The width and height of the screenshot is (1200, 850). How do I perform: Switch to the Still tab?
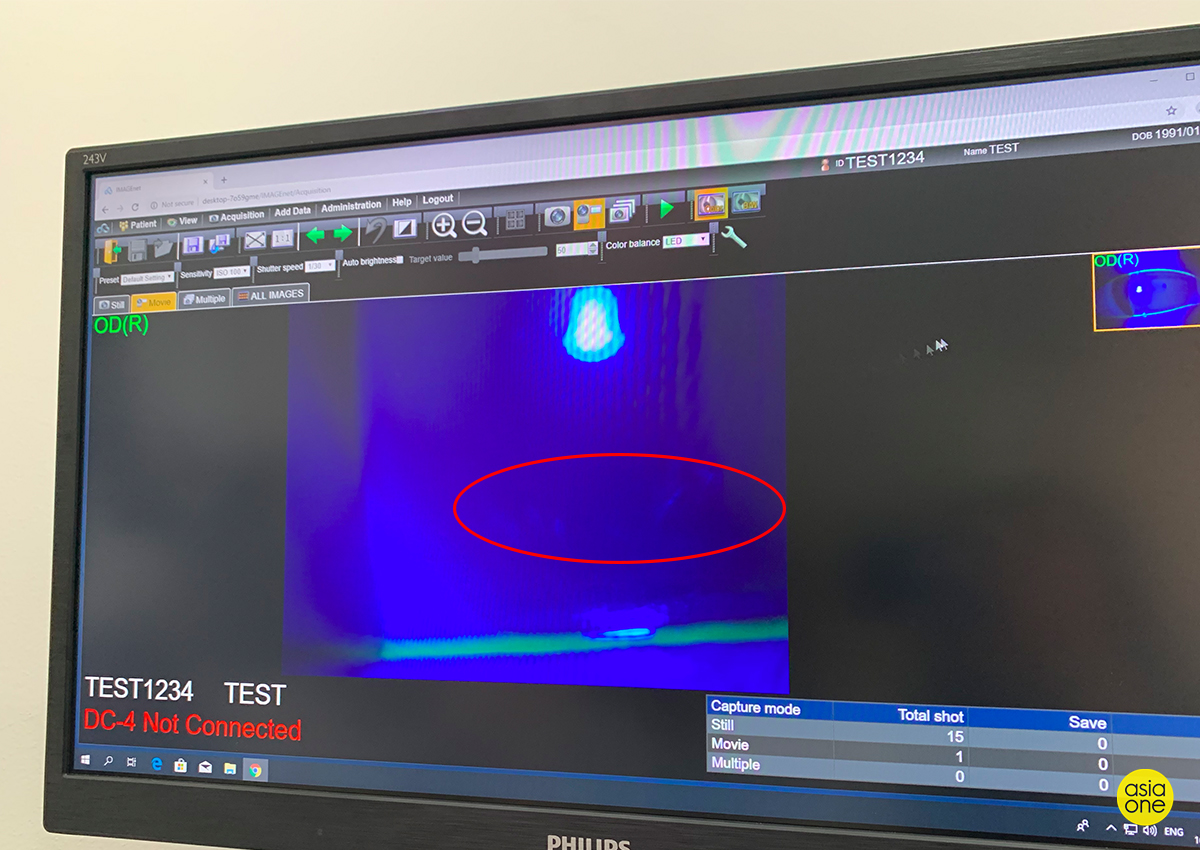pos(112,305)
